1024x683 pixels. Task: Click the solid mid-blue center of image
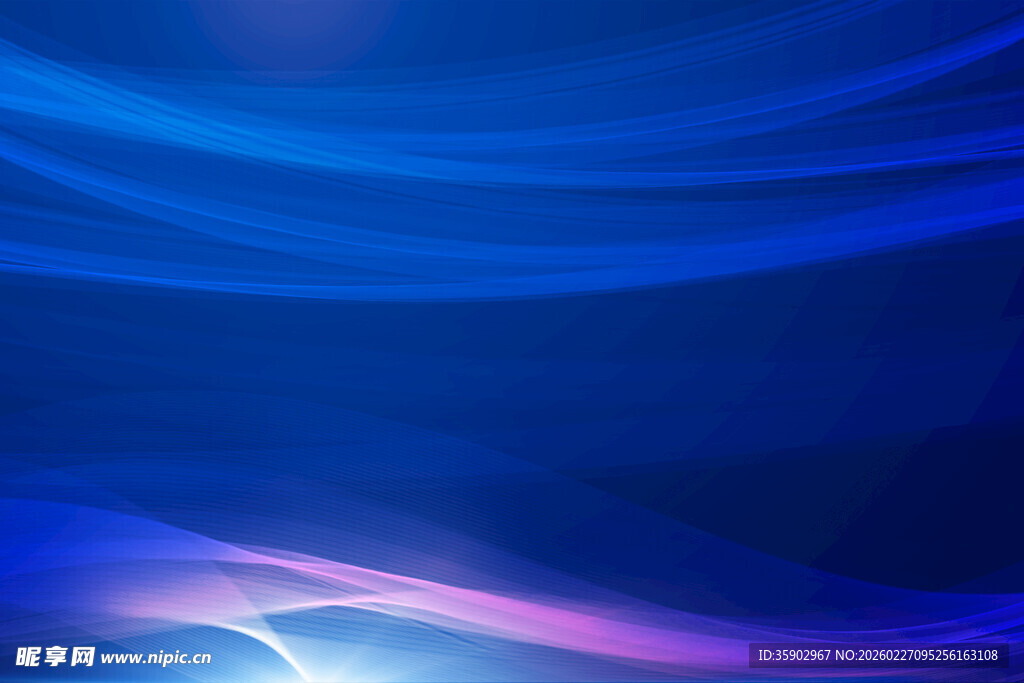pyautogui.click(x=500, y=350)
